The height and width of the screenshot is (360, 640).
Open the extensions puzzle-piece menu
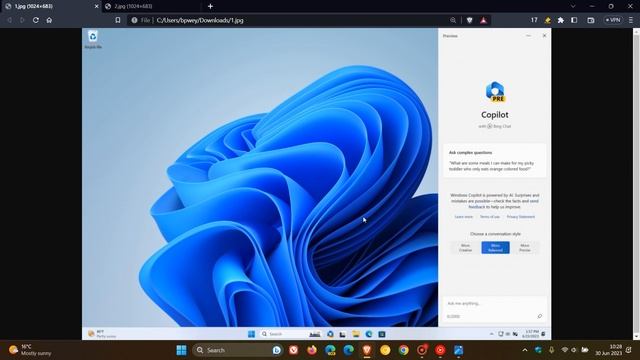[x=561, y=20]
